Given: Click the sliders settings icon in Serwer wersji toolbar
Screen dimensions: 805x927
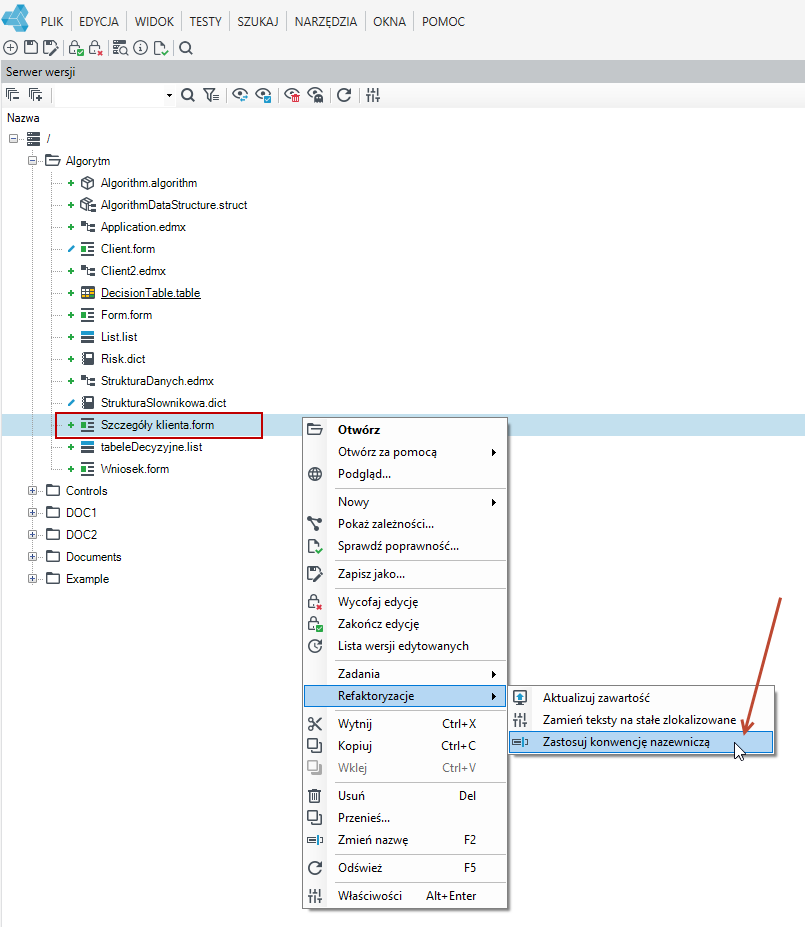Looking at the screenshot, I should [373, 95].
